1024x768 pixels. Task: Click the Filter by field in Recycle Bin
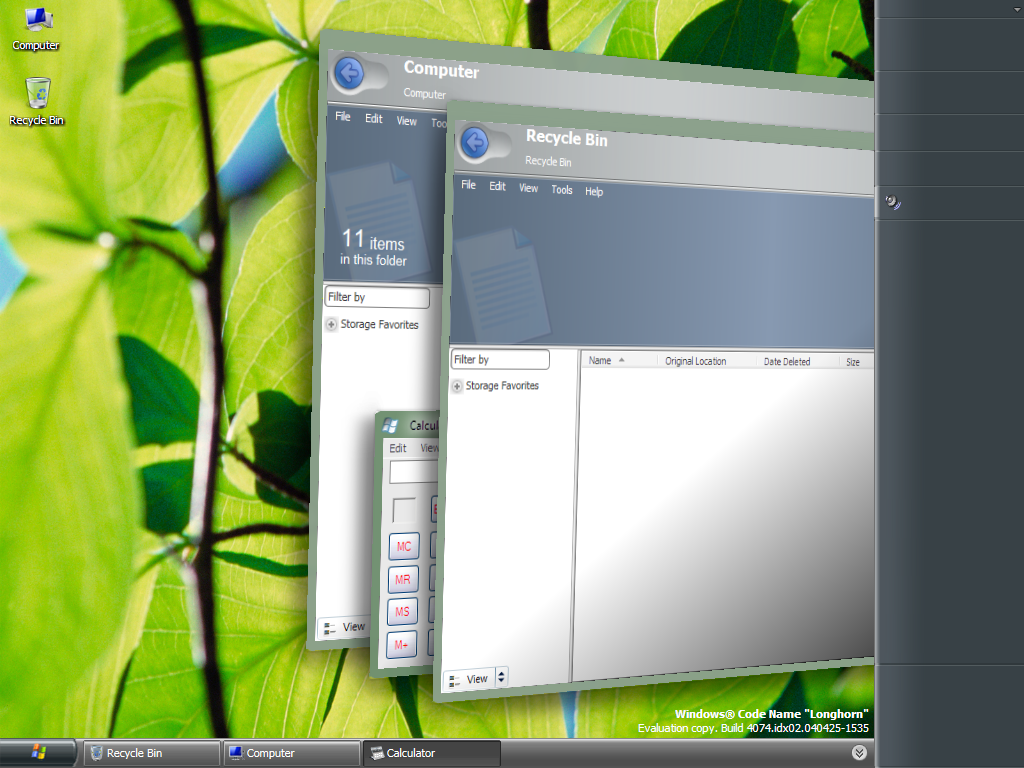[x=500, y=359]
